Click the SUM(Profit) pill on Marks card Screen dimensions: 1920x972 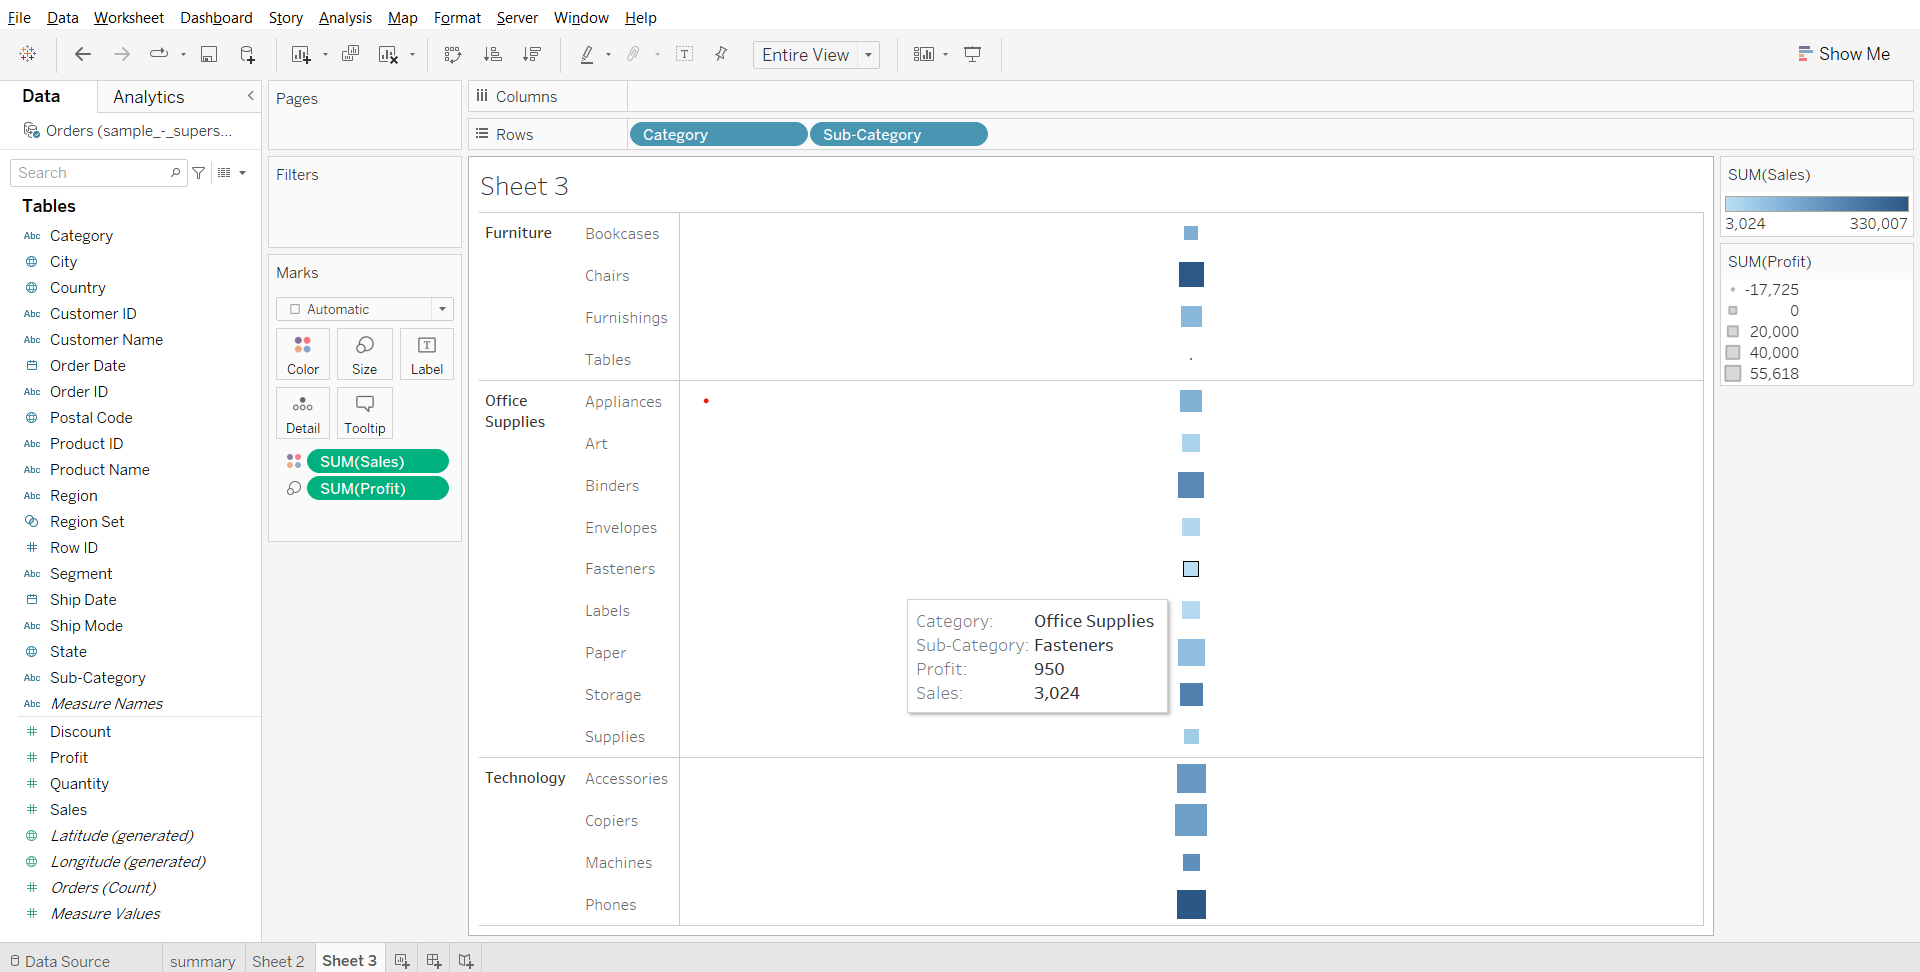click(377, 488)
